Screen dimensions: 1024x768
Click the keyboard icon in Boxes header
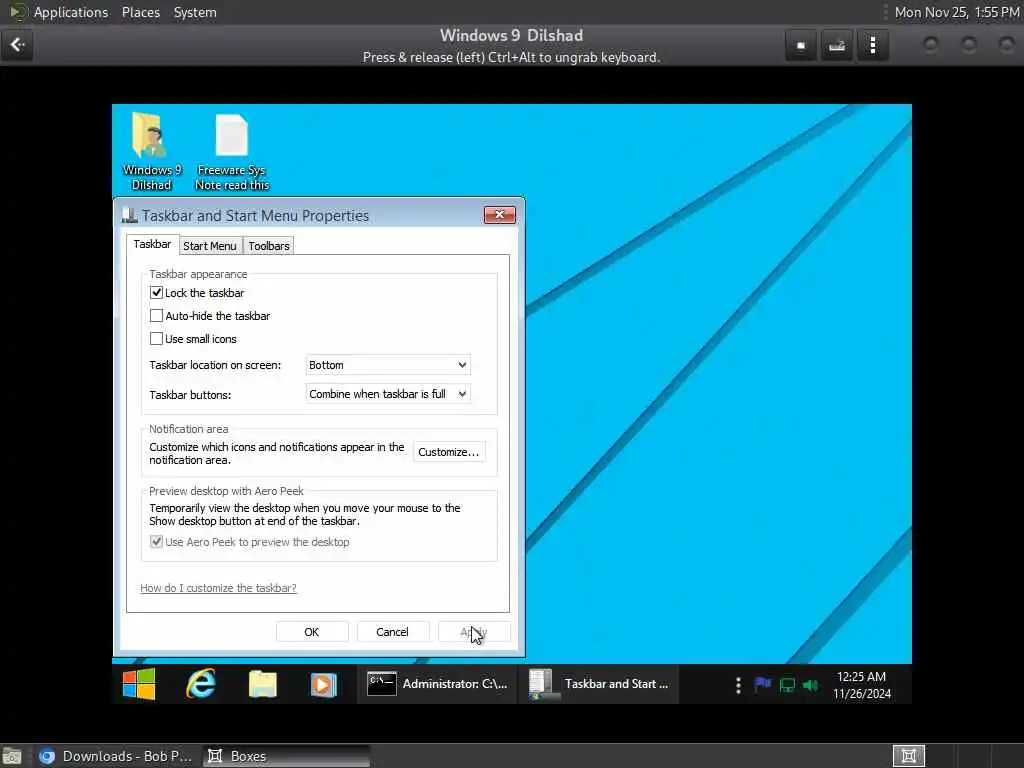[837, 46]
